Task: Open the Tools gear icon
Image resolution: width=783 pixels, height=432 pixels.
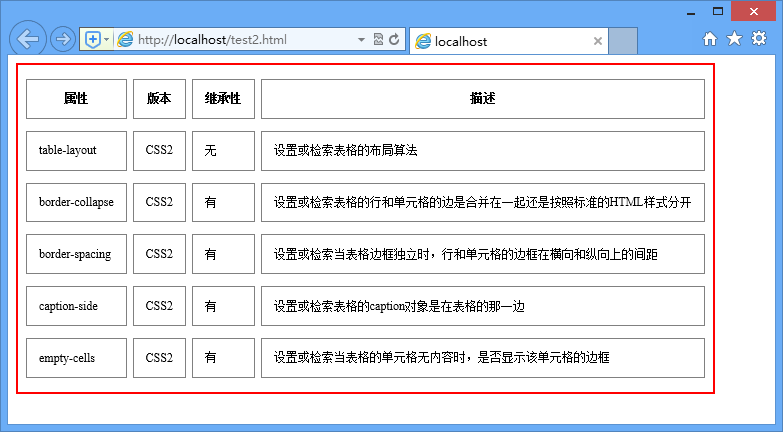Action: [x=759, y=39]
